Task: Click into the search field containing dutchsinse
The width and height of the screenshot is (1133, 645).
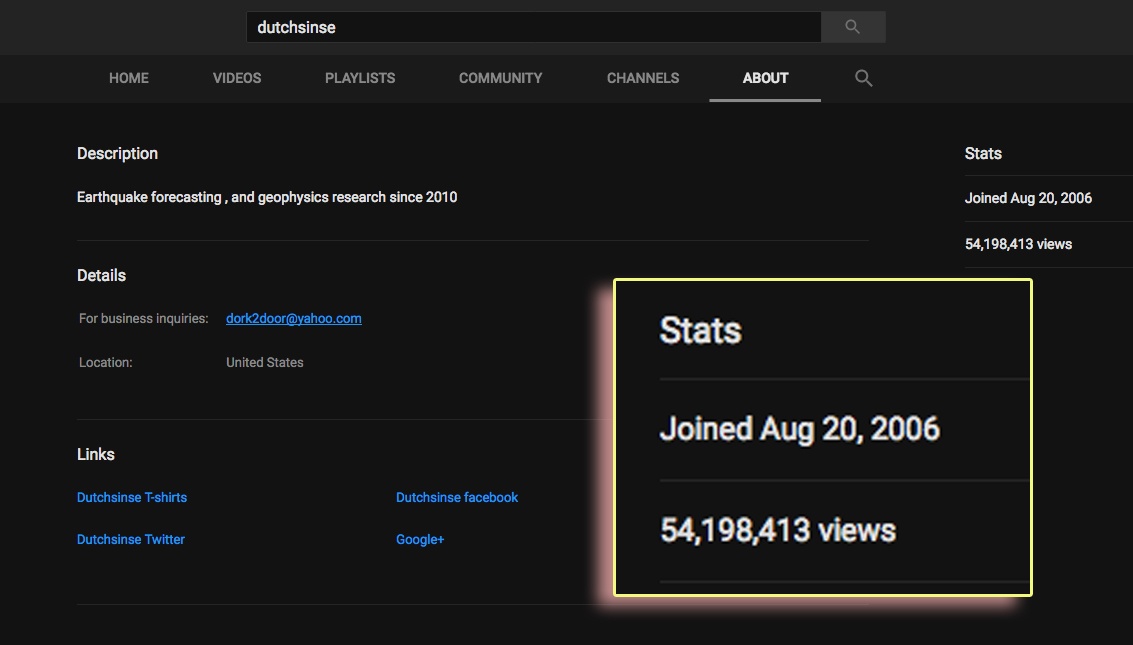Action: (533, 27)
